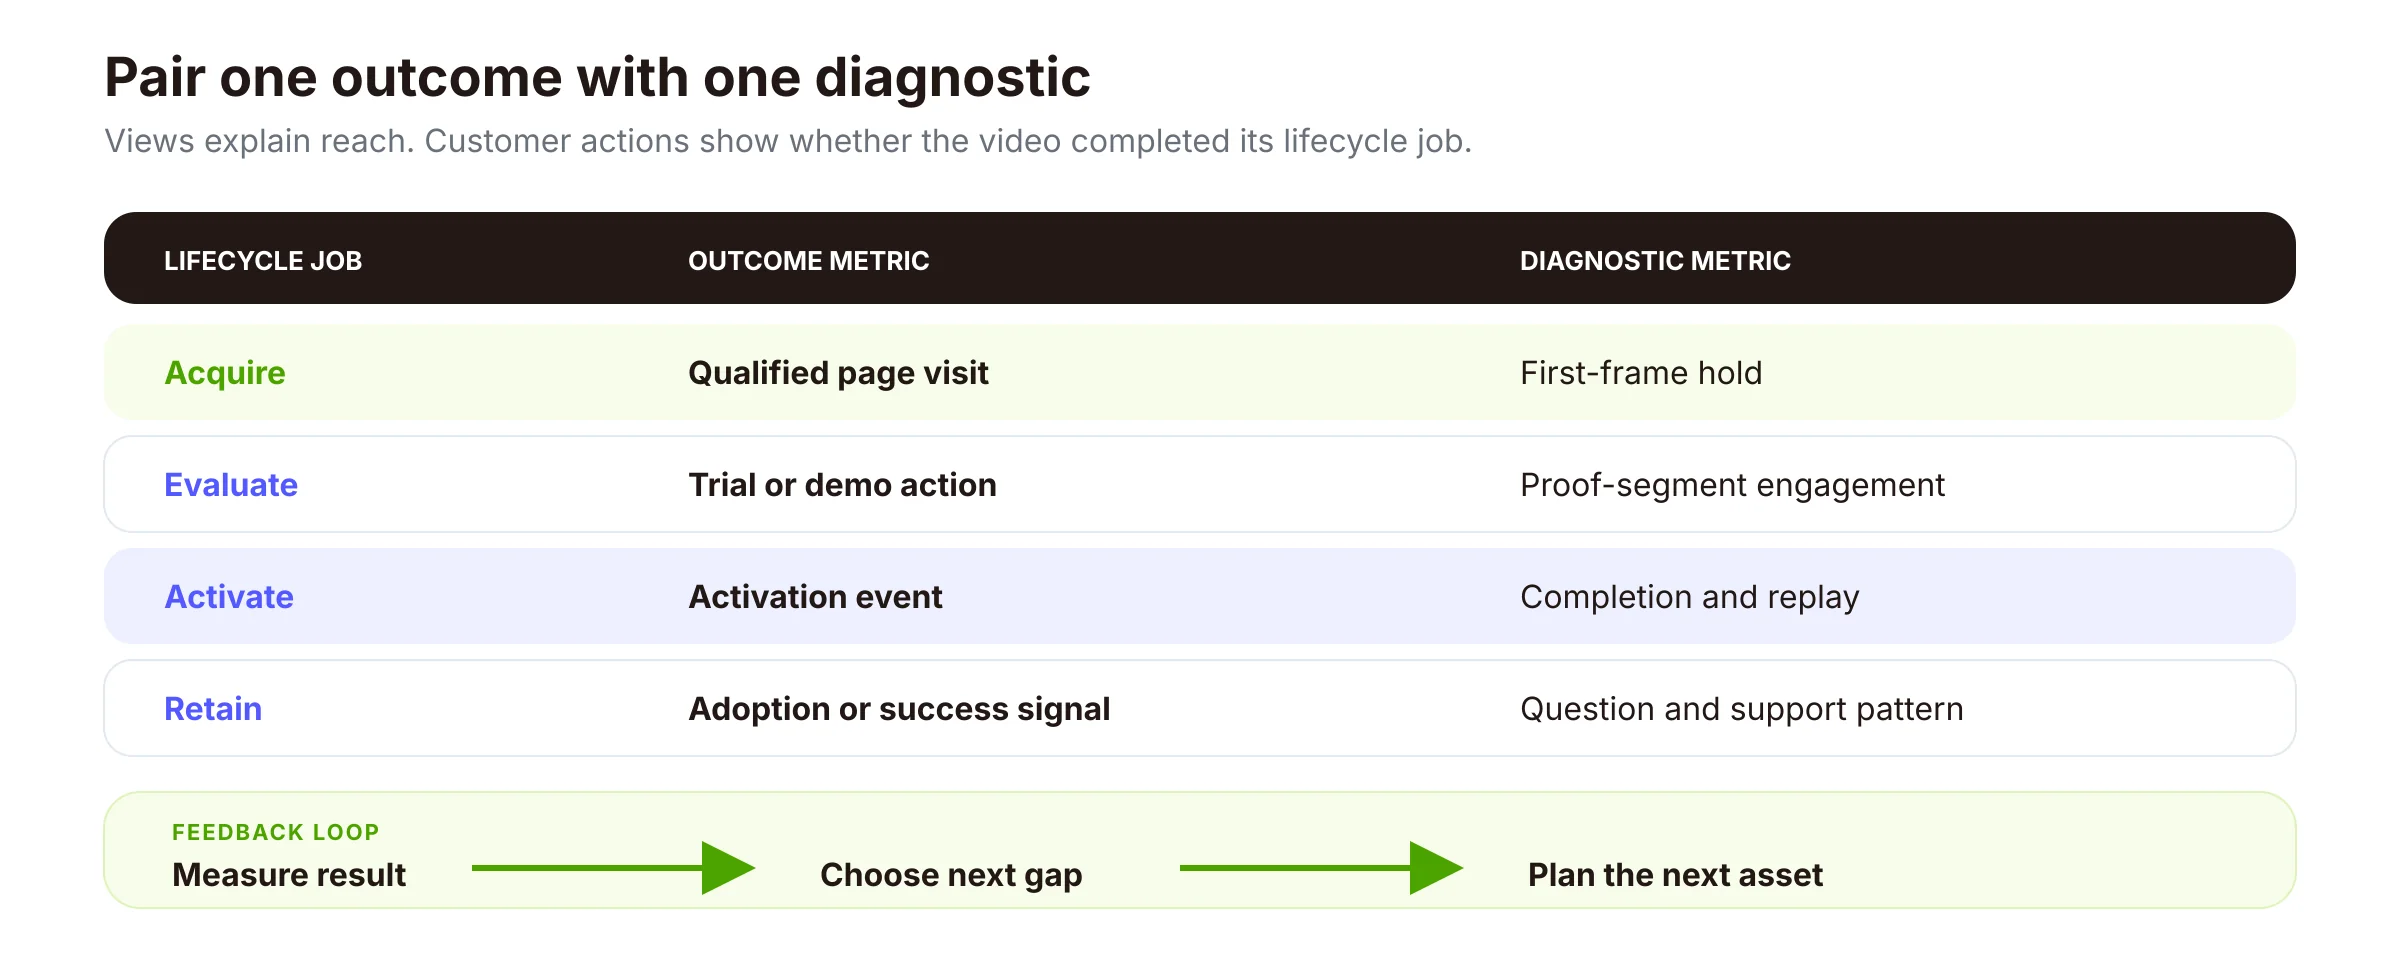Viewport: 2400px width, 960px height.
Task: Click the OUTCOME METRIC column header
Action: 809,261
